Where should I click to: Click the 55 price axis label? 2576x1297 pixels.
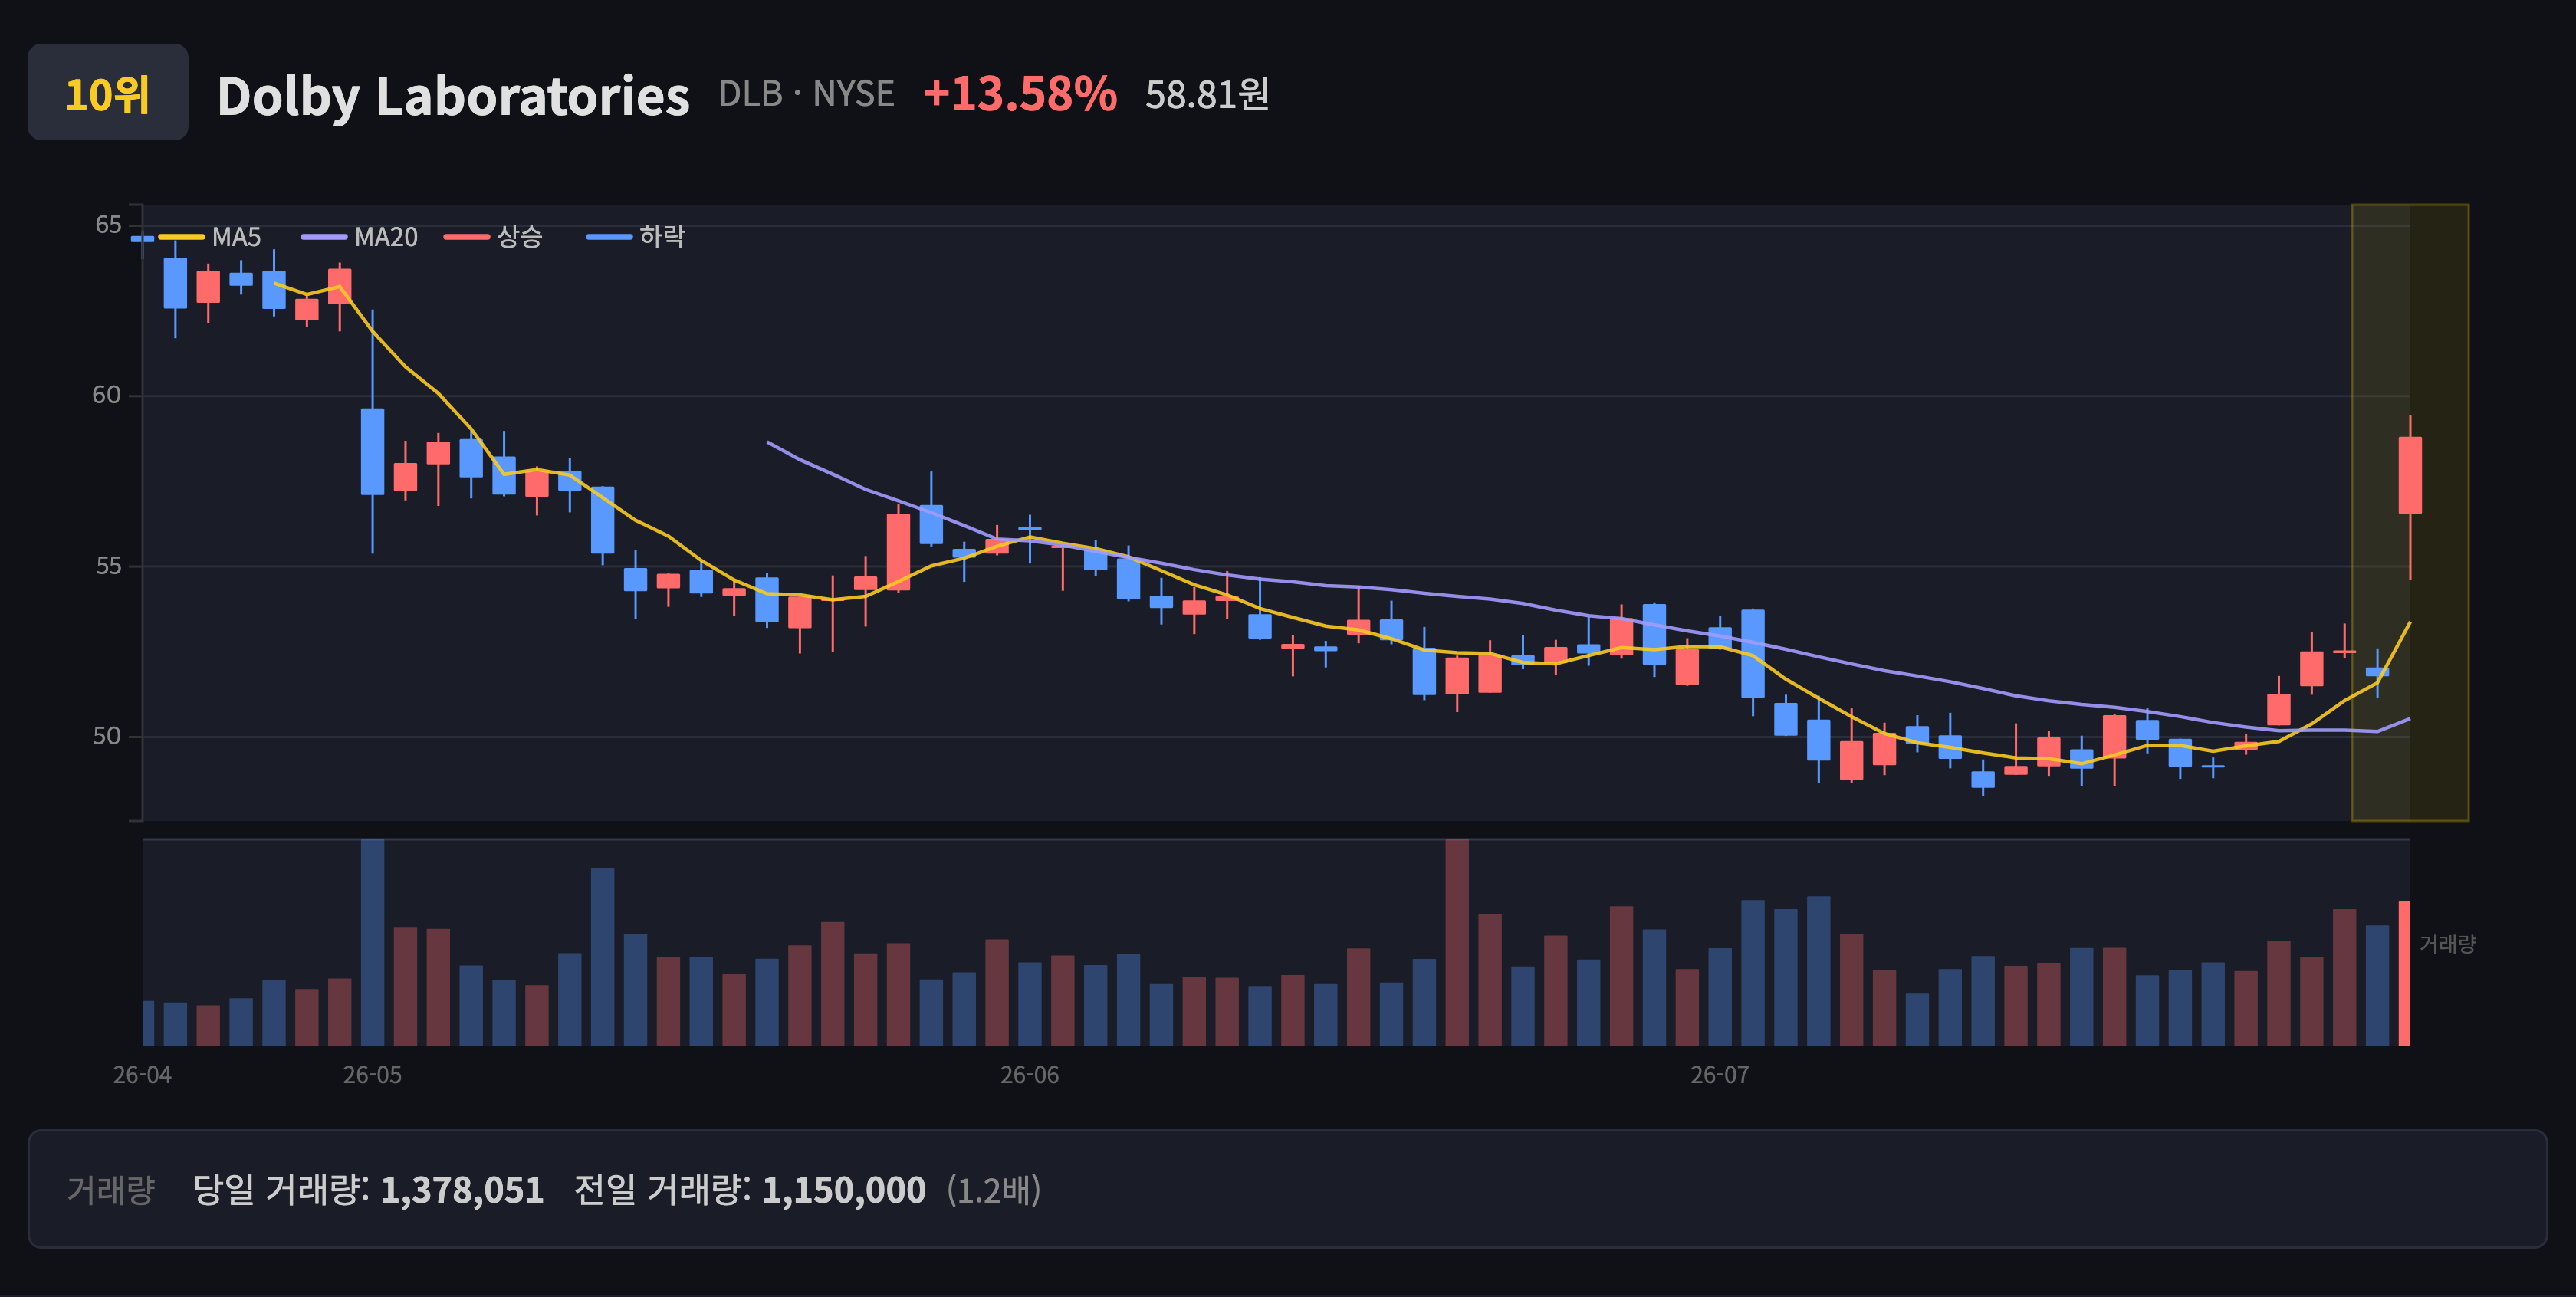coord(108,566)
